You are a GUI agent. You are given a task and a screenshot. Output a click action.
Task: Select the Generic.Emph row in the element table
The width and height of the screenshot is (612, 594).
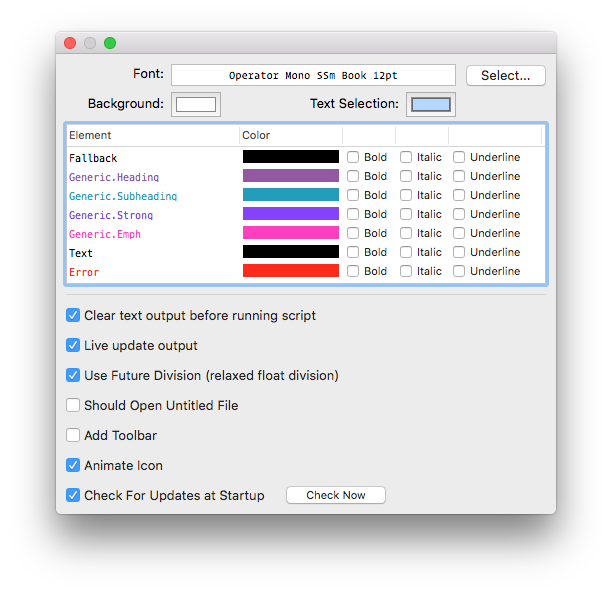click(x=306, y=233)
